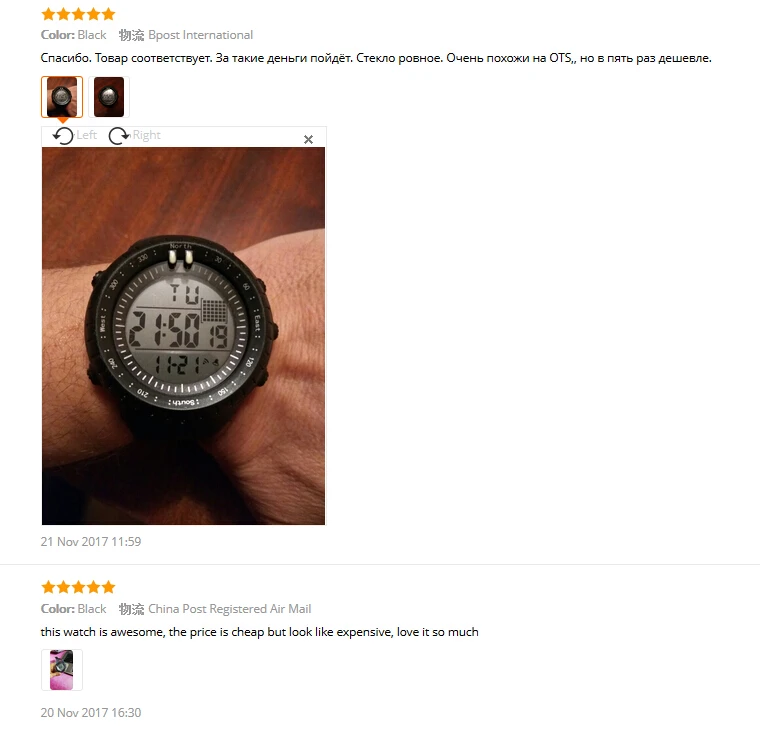Click the enlarged wrist watch photo
Screen dimensions: 760x732
pos(183,336)
